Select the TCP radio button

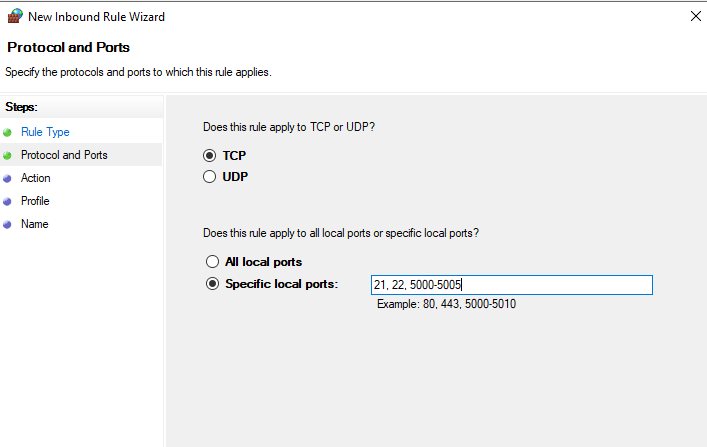pos(209,156)
